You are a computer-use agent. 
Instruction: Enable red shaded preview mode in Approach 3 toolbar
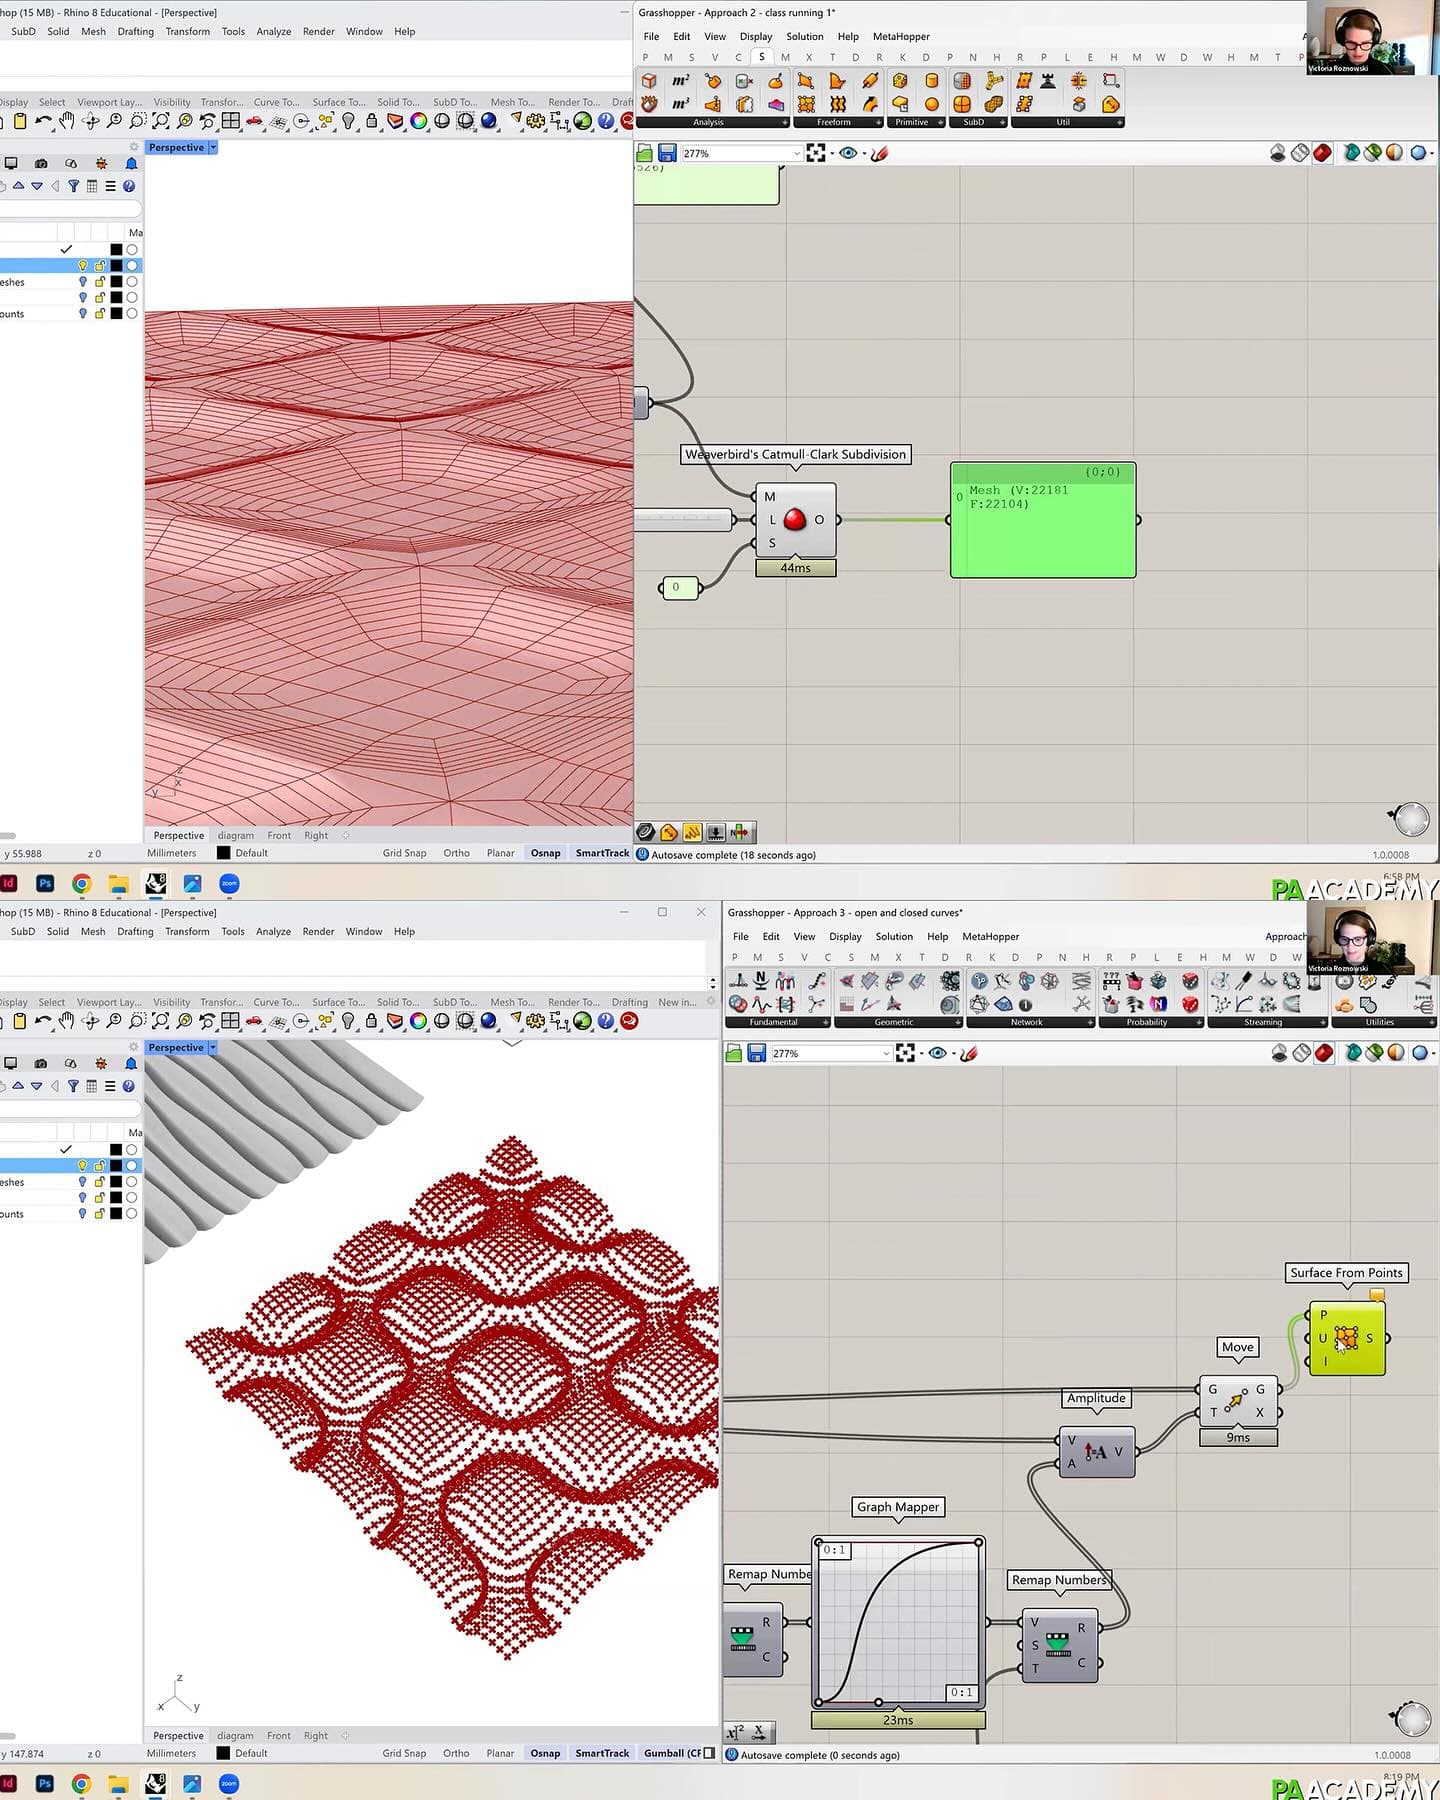(x=1324, y=1053)
